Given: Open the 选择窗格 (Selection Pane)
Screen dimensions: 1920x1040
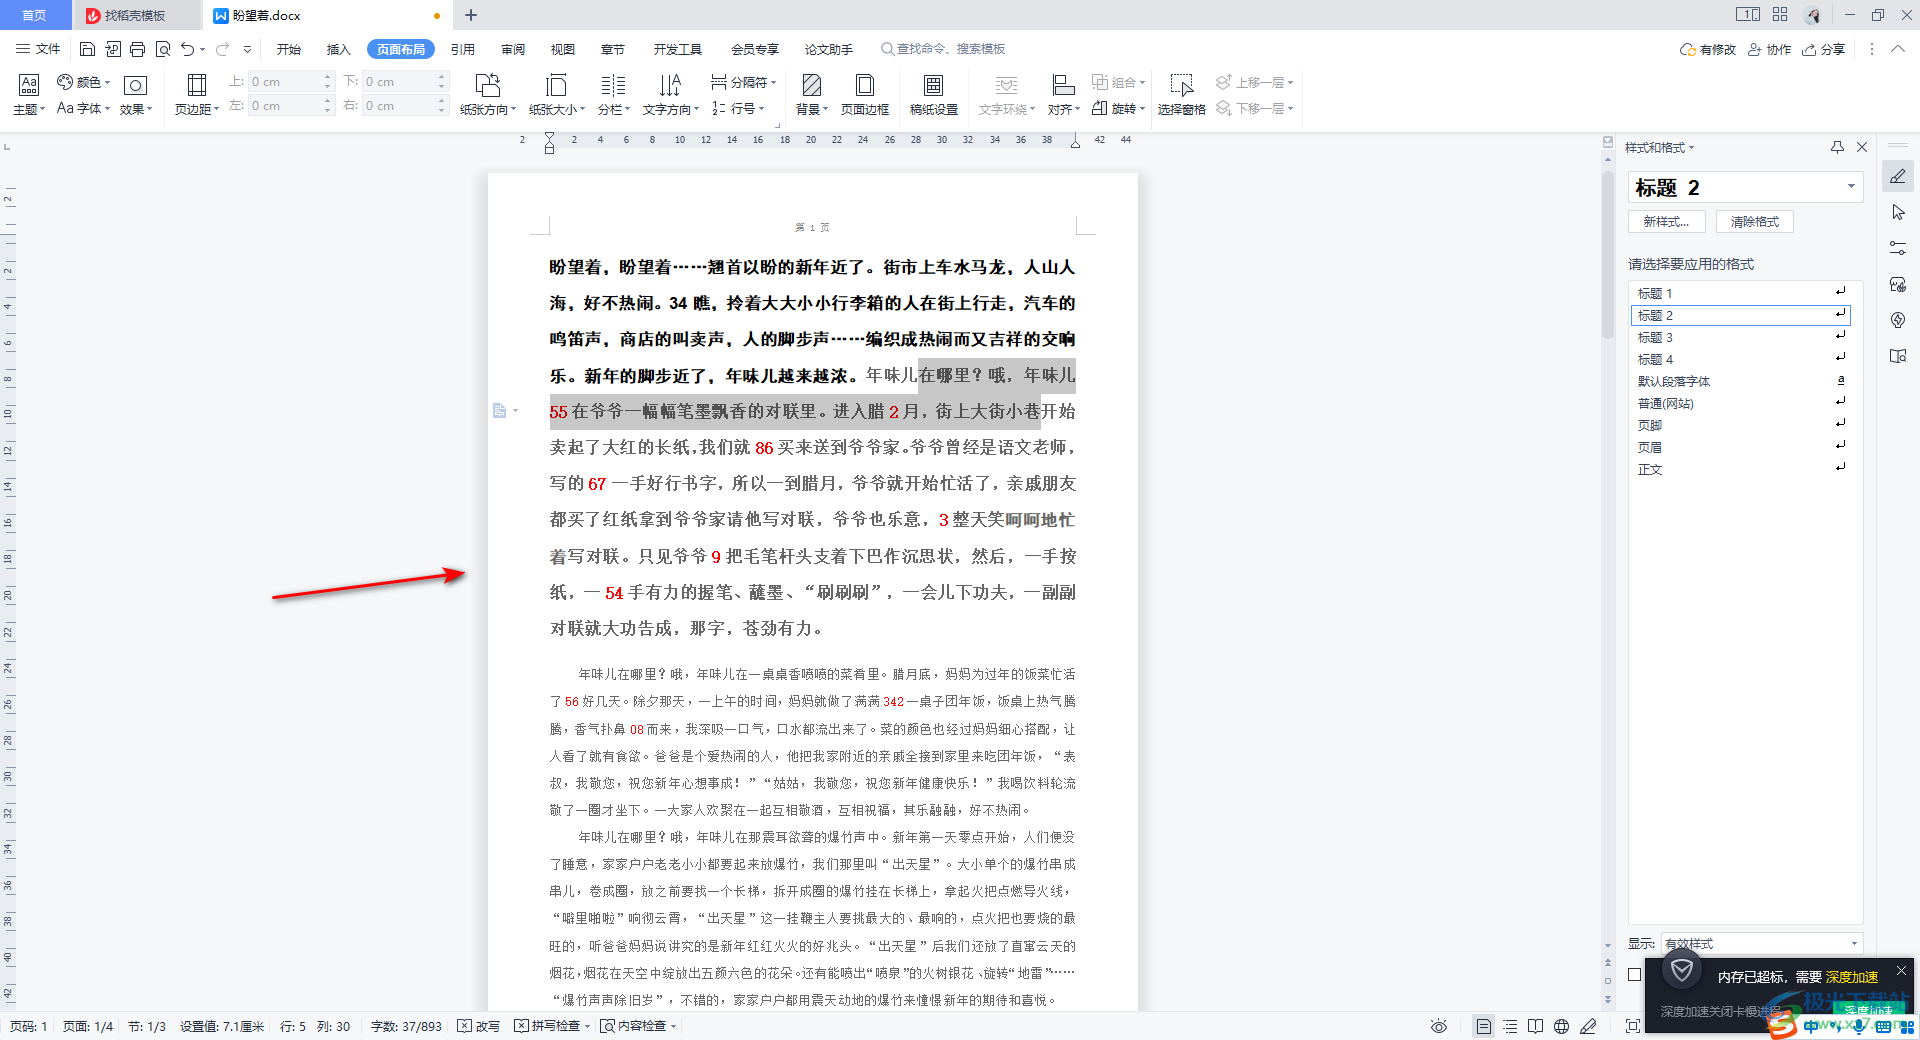Looking at the screenshot, I should (1182, 95).
